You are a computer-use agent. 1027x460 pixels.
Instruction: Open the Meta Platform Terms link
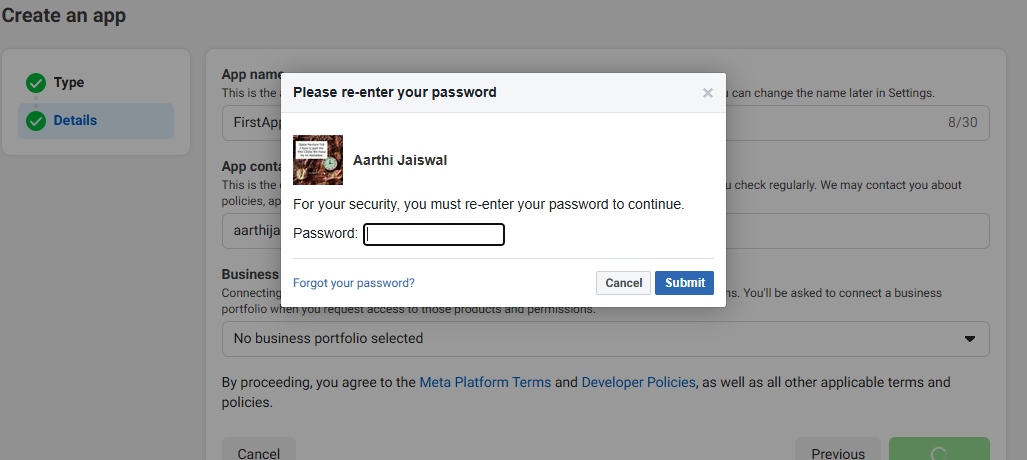pos(485,382)
